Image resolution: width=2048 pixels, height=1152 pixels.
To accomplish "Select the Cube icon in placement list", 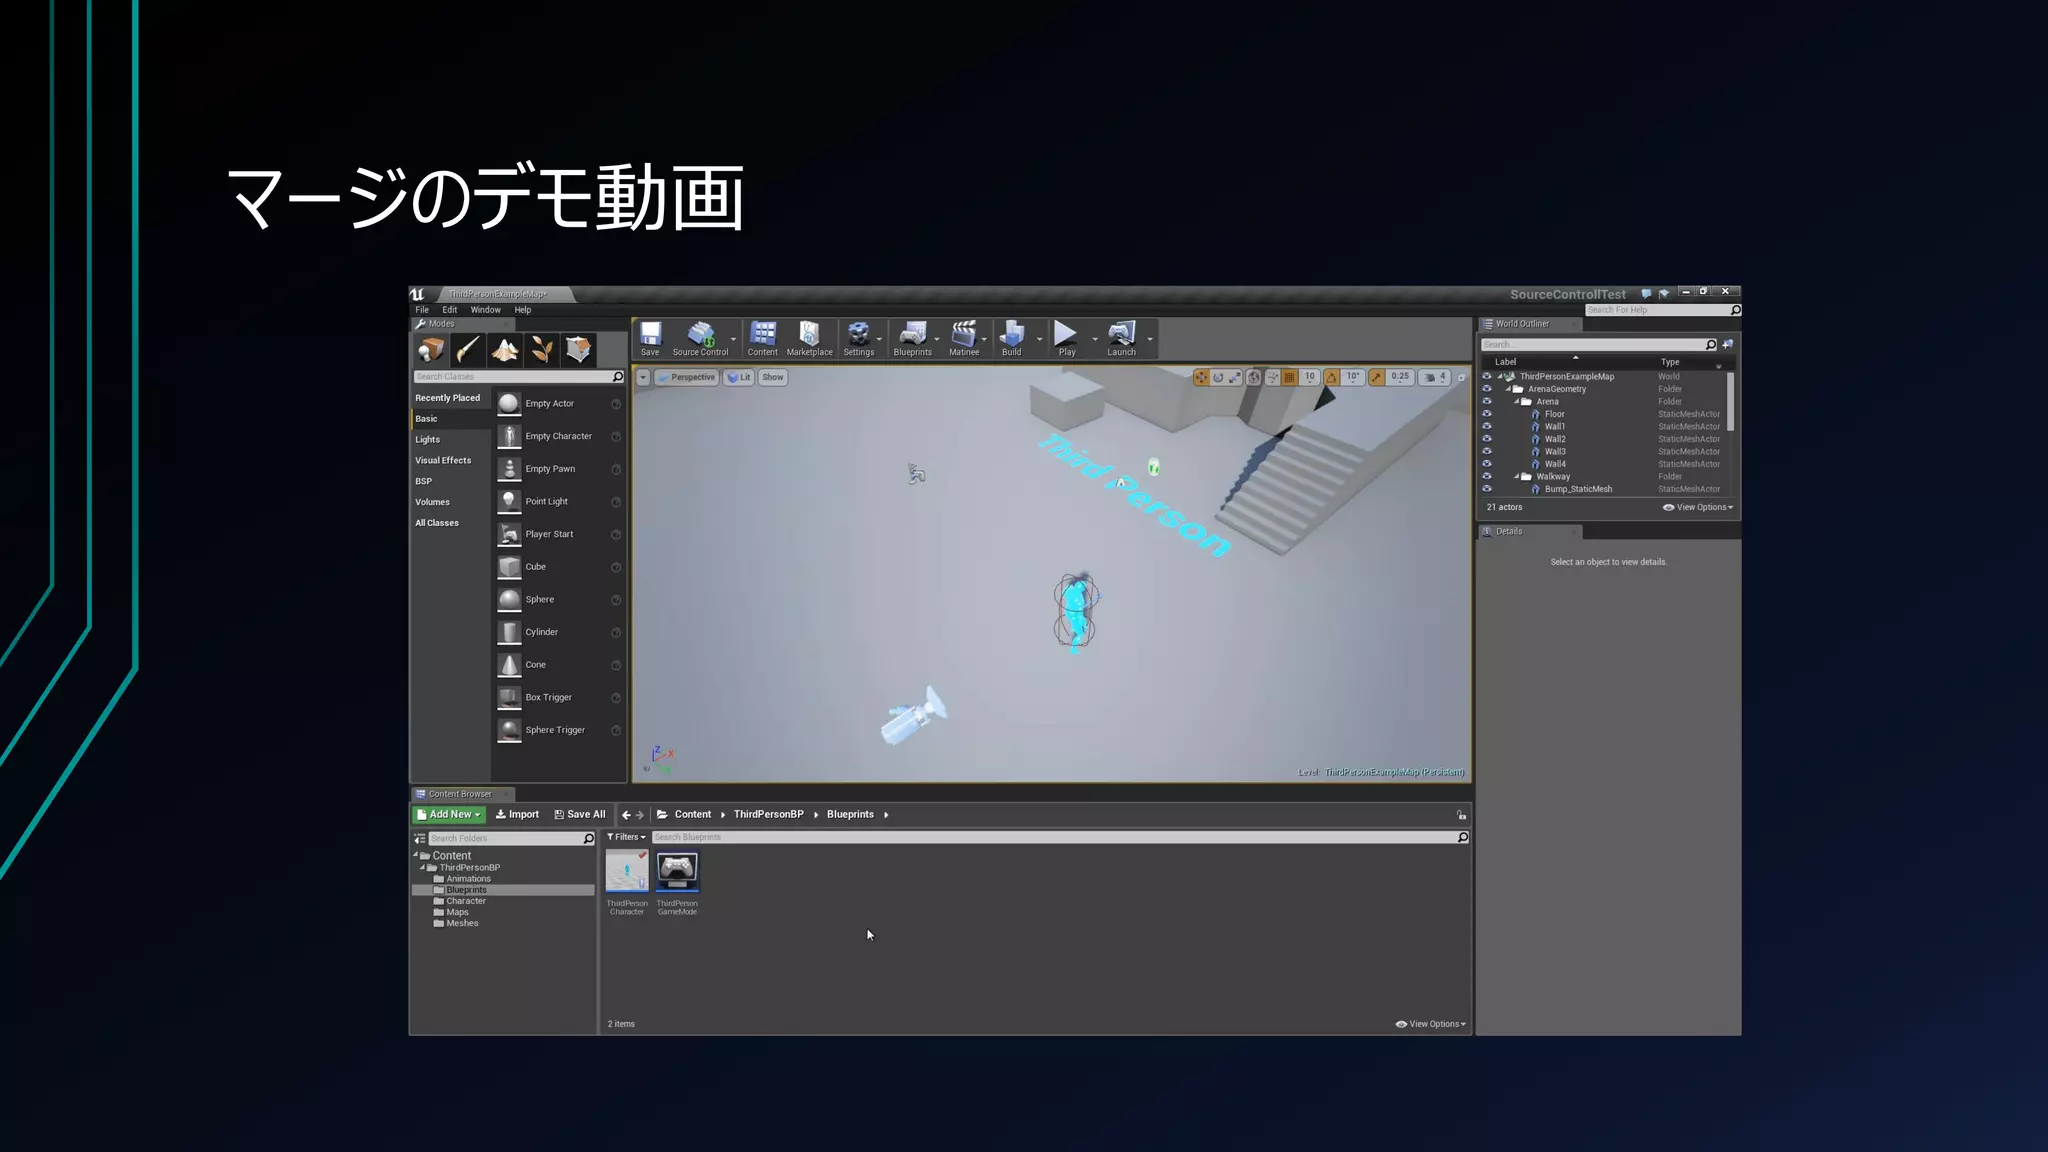I will tap(509, 567).
